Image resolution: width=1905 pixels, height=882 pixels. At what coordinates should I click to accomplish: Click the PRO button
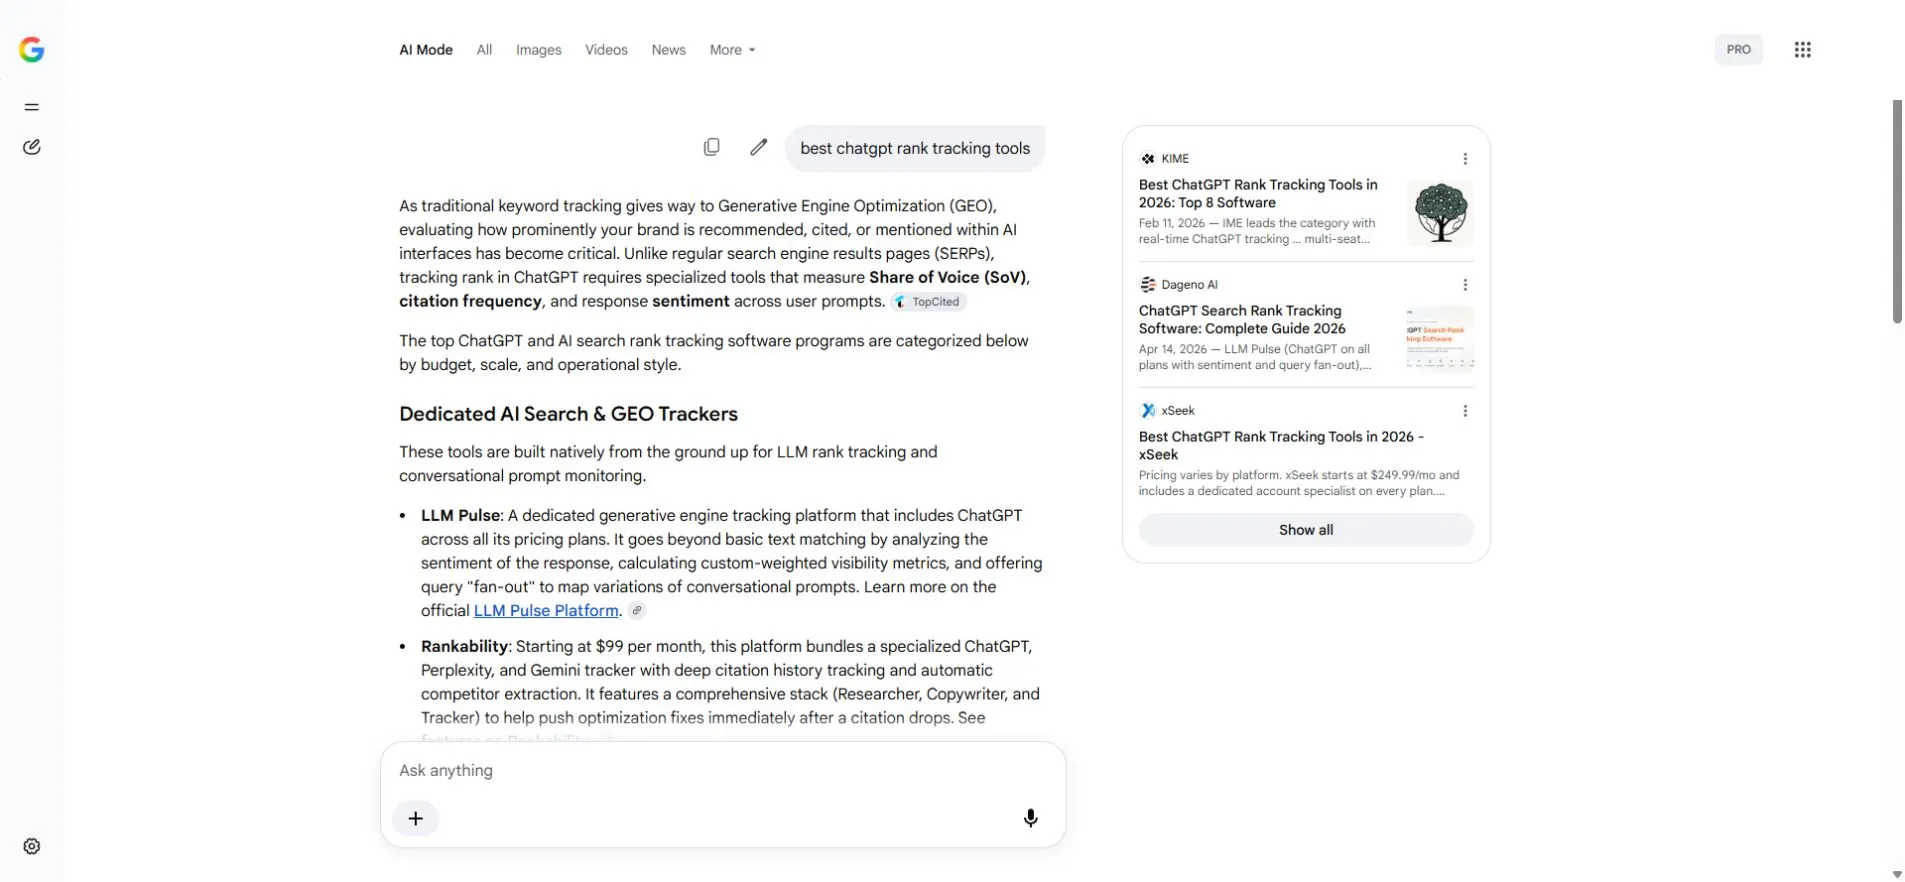[1738, 50]
